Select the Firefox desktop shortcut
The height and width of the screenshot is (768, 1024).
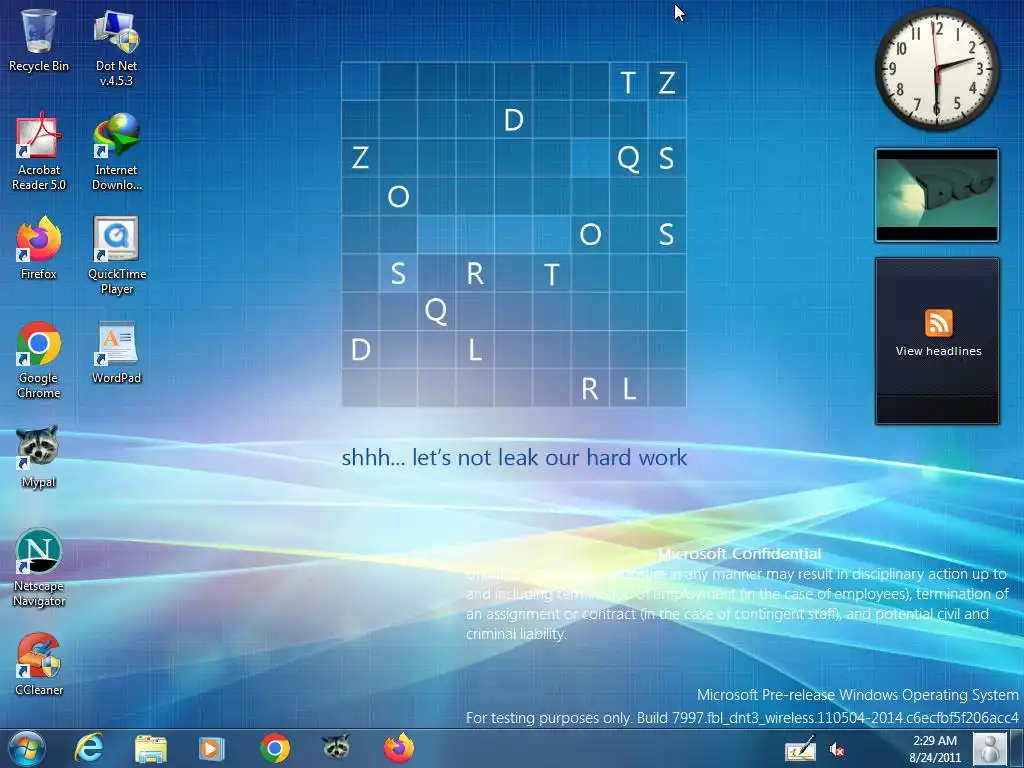39,248
